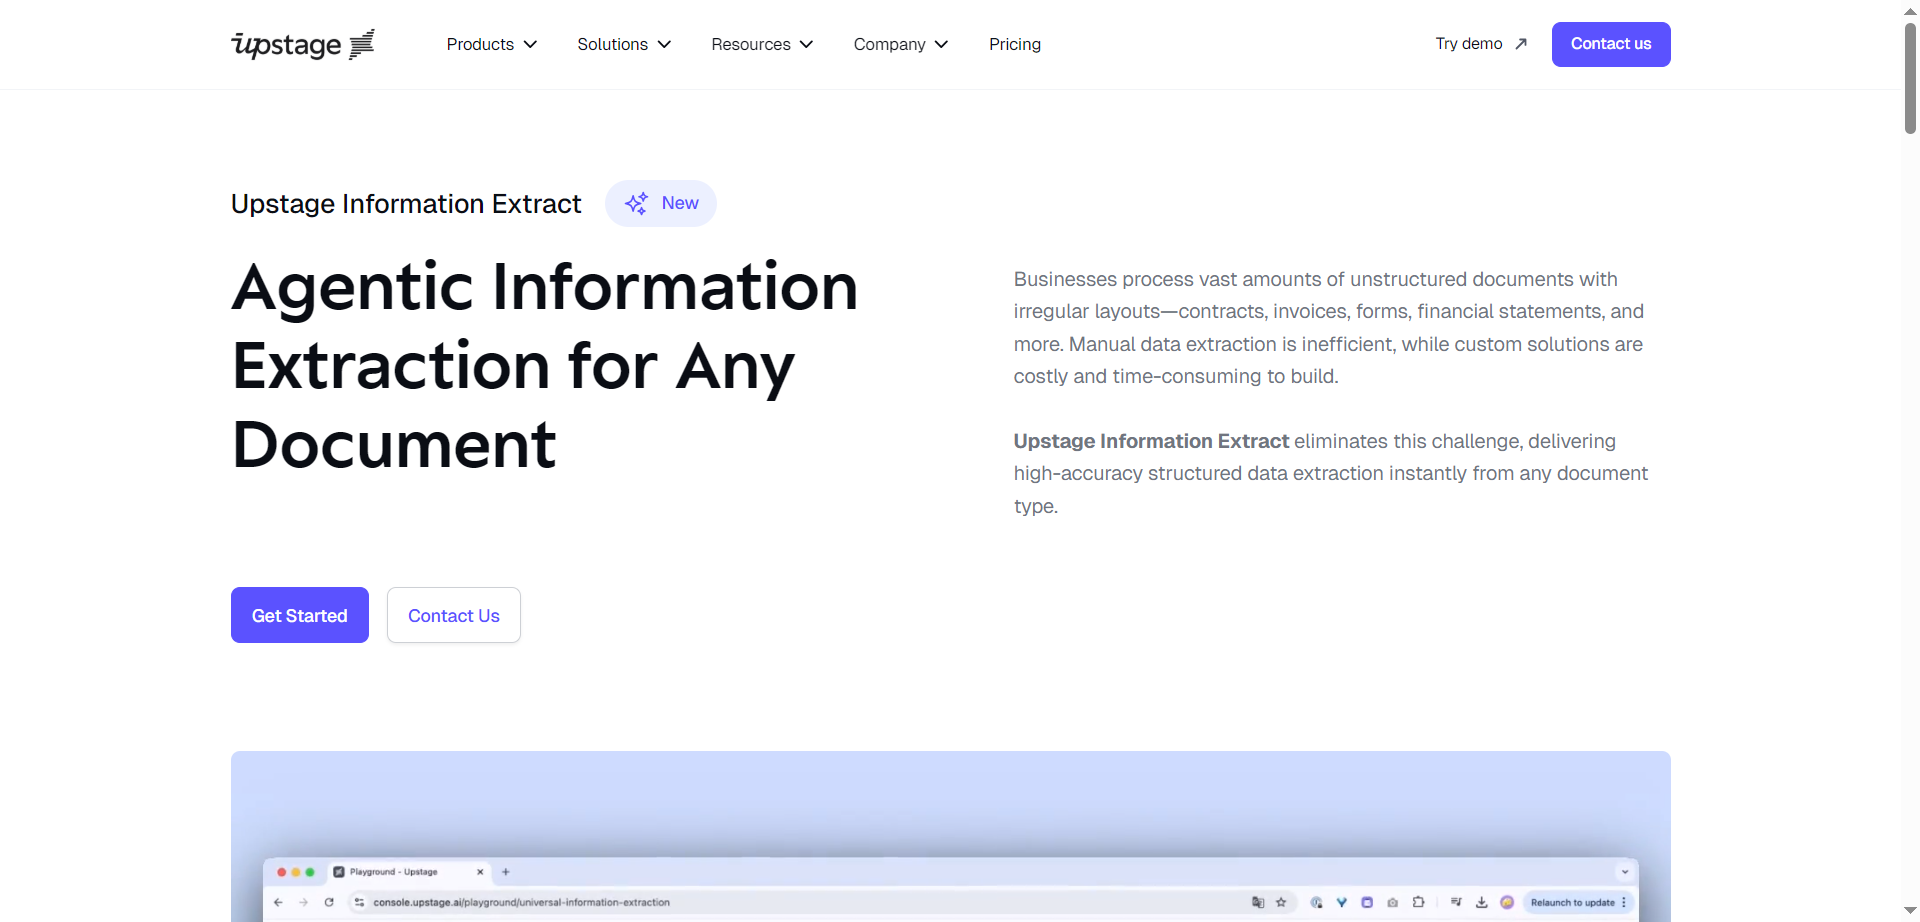1920x922 pixels.
Task: Click the extensions puzzle icon
Action: [x=1418, y=902]
